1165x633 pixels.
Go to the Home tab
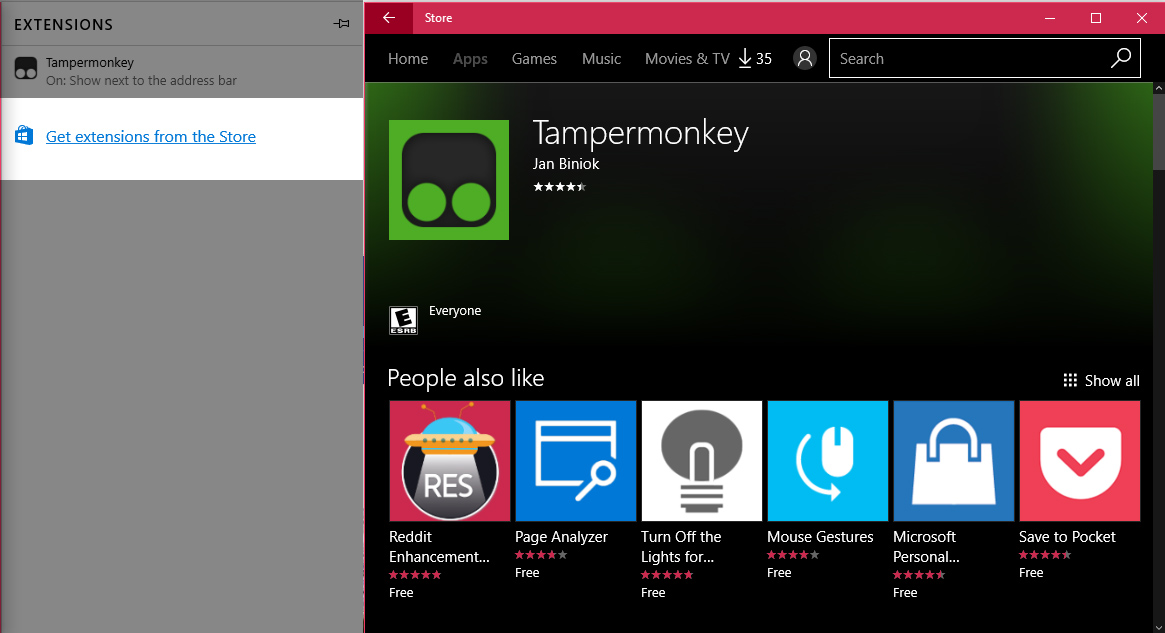[x=408, y=59]
